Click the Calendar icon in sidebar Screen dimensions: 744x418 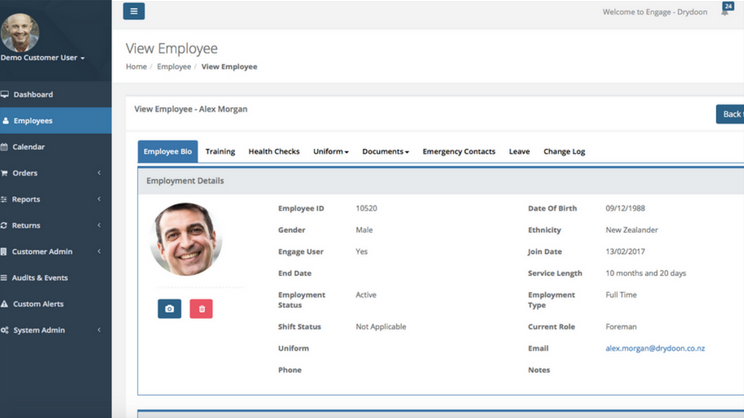(4, 147)
